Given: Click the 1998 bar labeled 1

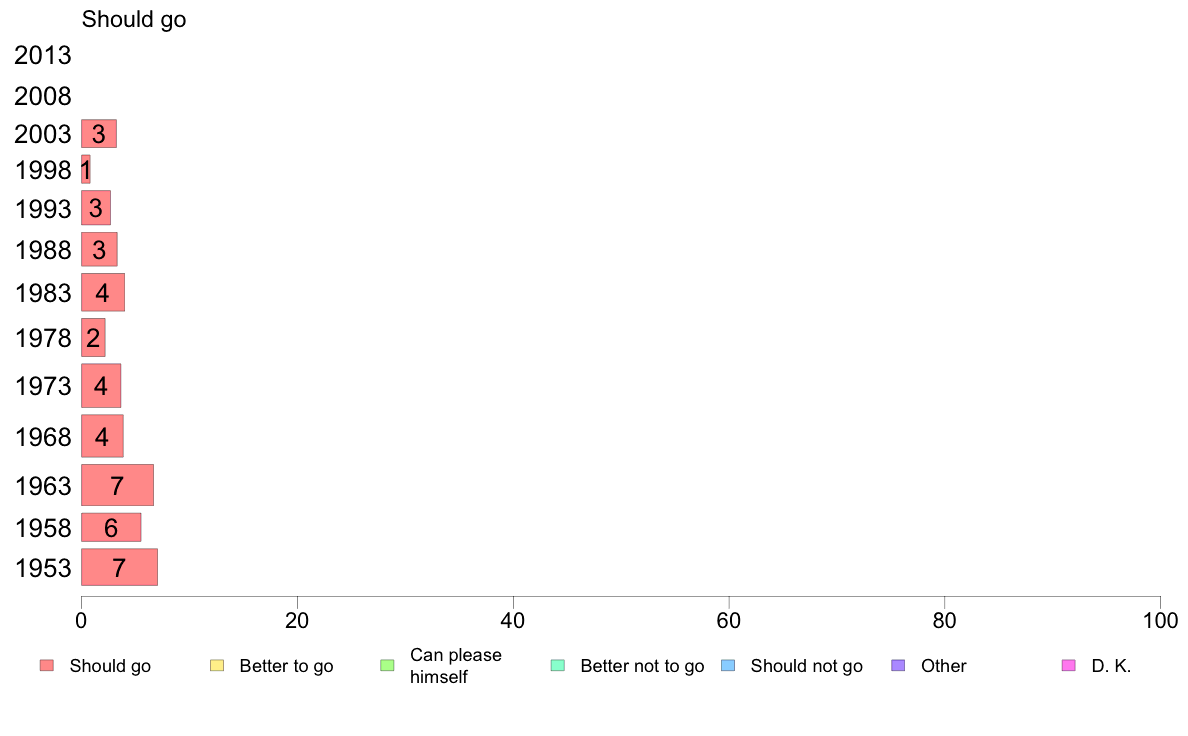Looking at the screenshot, I should (86, 169).
